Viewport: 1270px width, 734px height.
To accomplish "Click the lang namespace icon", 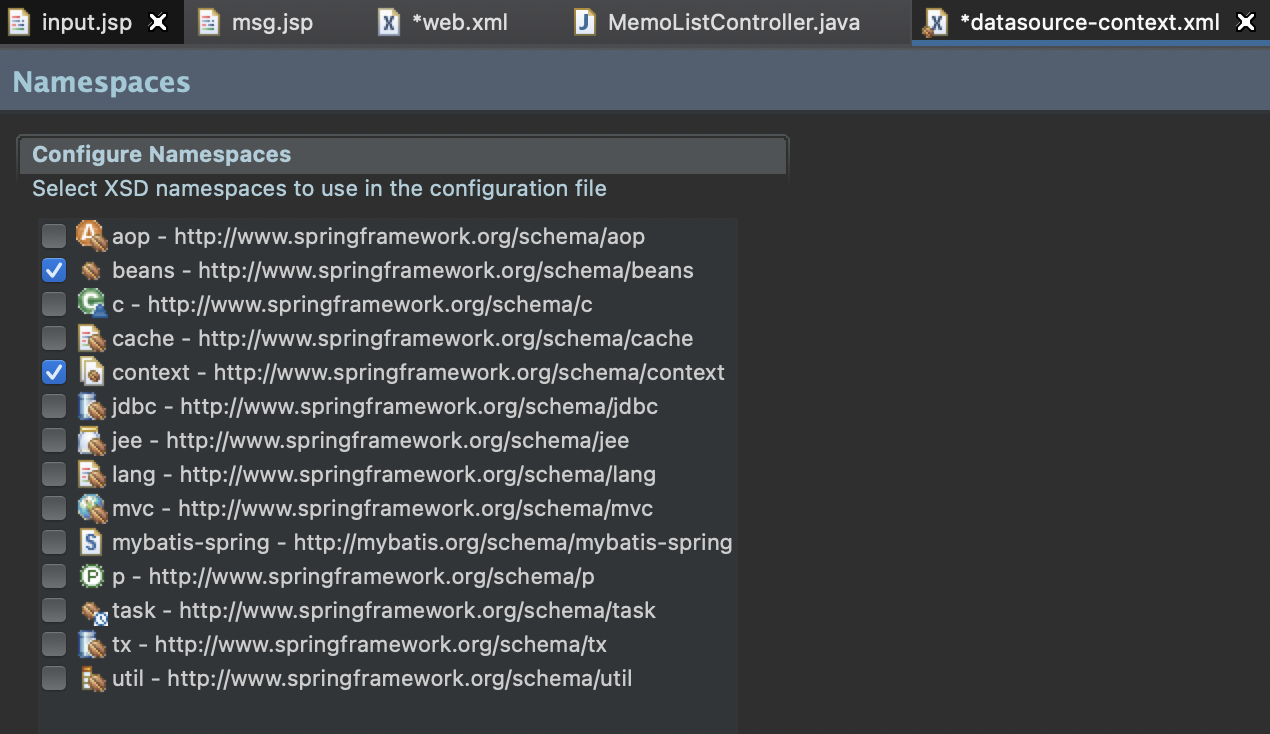I will tap(91, 474).
